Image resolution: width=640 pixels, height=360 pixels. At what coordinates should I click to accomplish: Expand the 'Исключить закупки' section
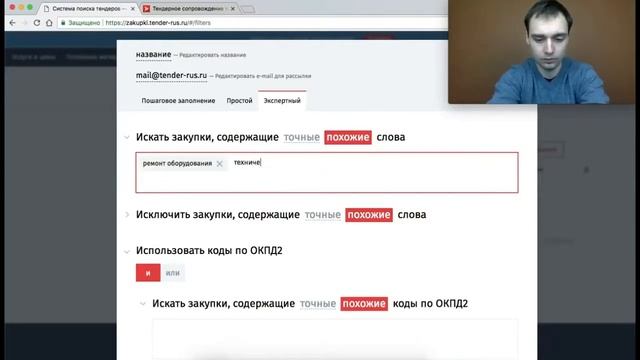pos(127,215)
